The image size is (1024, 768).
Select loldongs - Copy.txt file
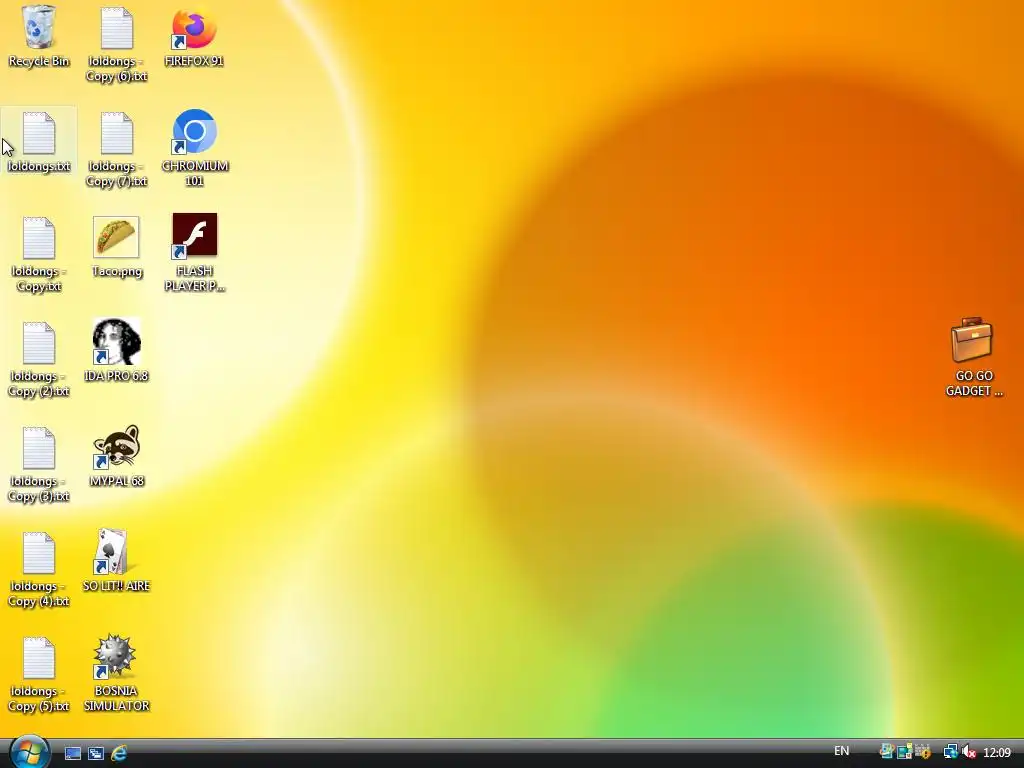39,254
